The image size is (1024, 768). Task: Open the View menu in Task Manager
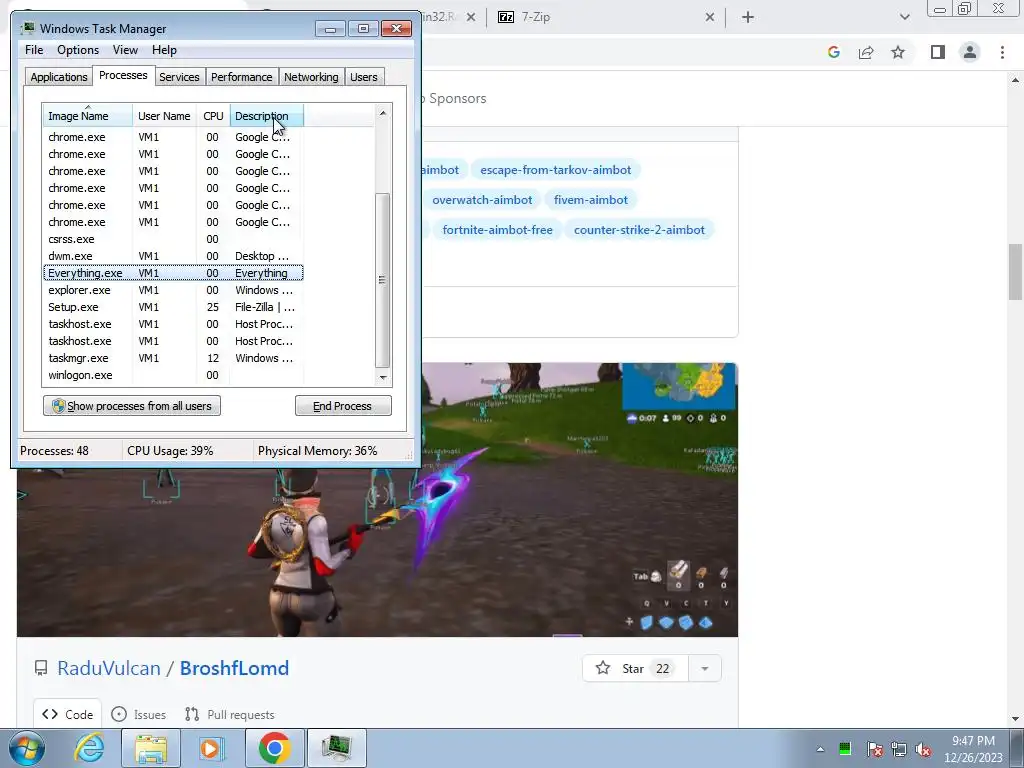[125, 50]
